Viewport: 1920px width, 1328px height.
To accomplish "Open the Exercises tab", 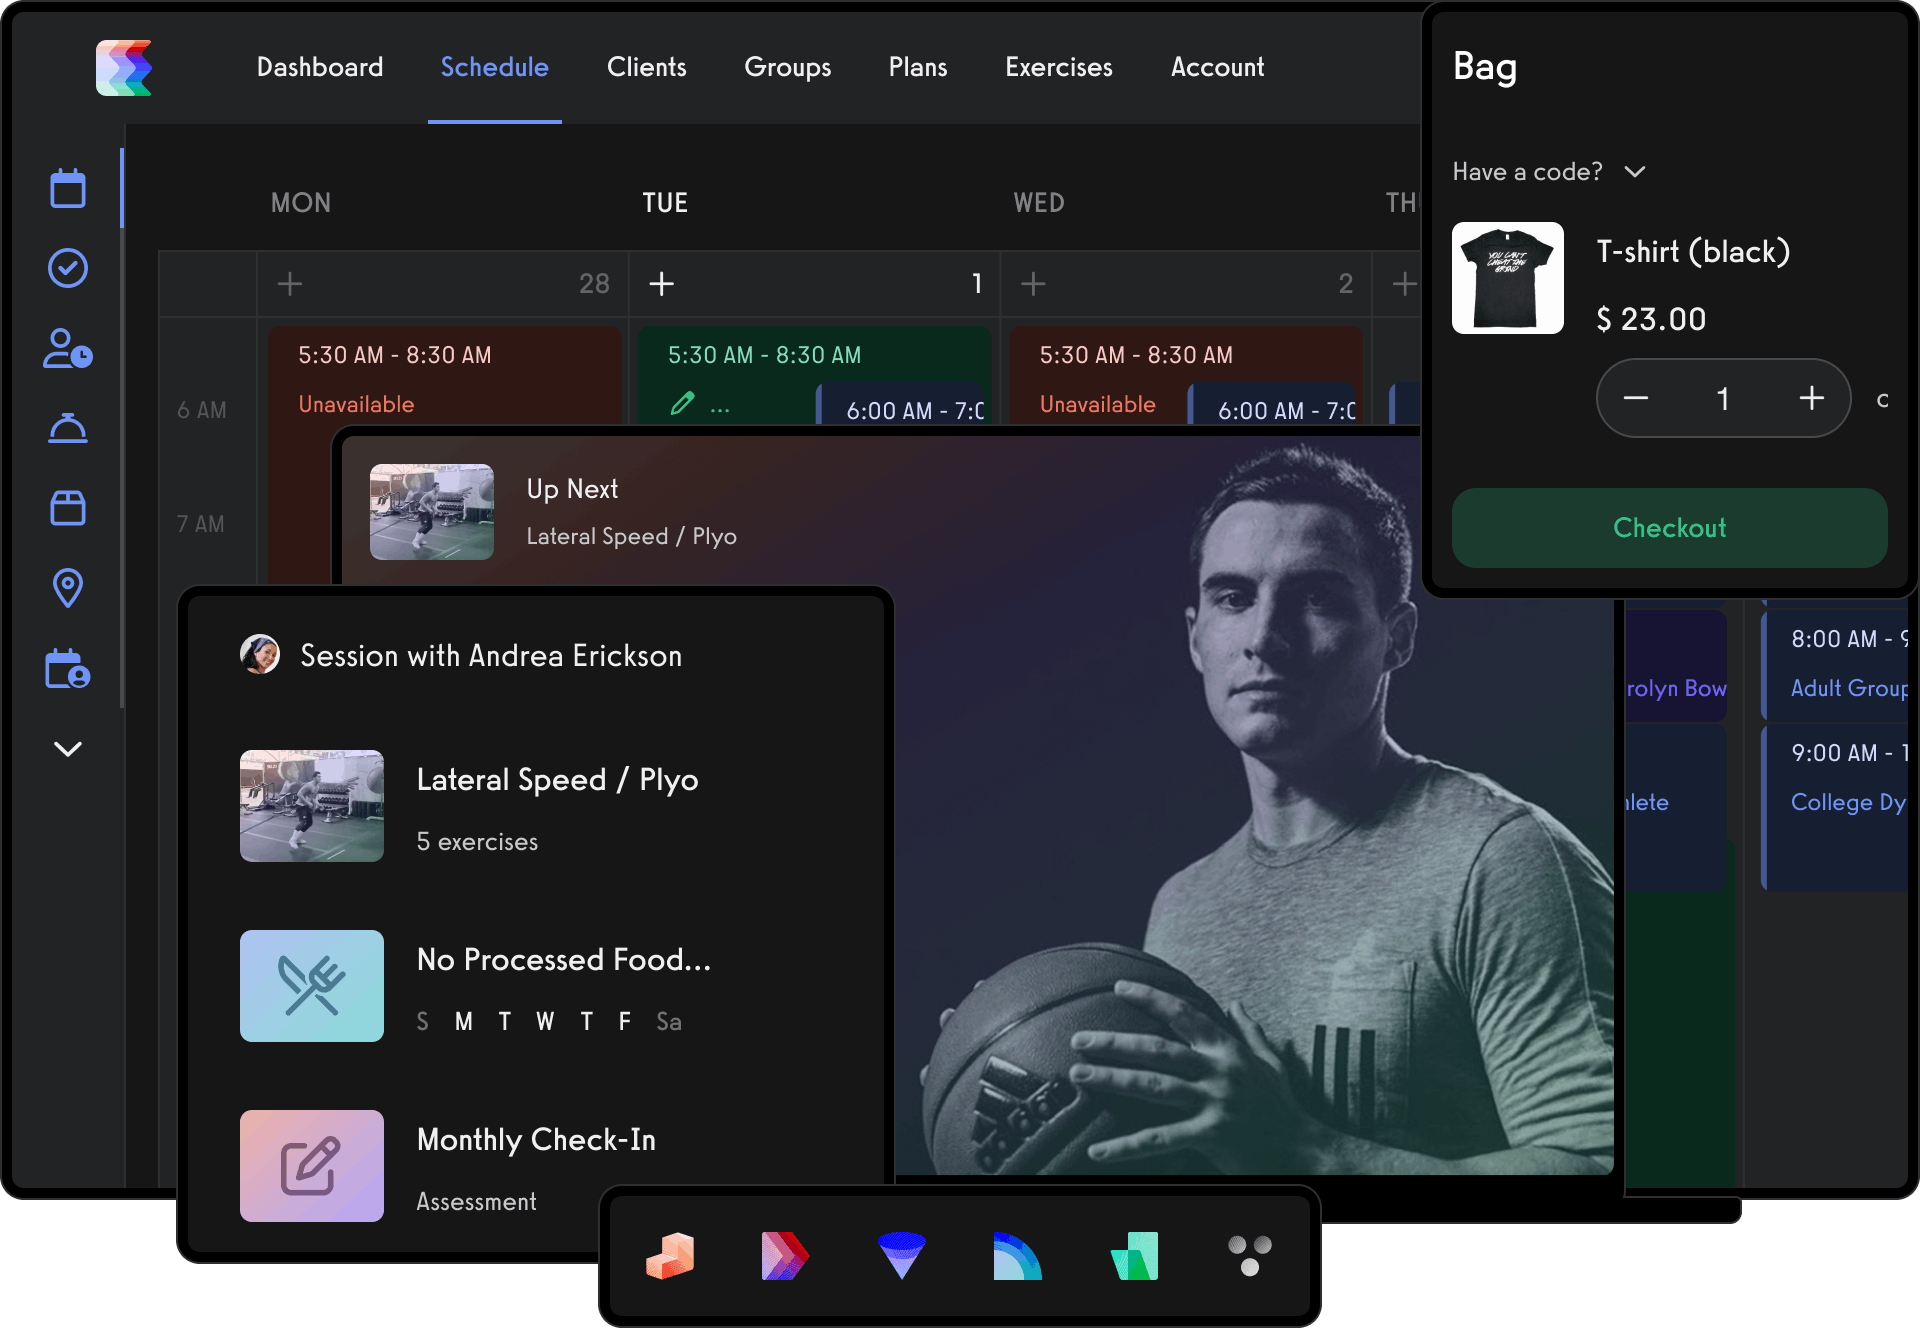I will click(x=1058, y=67).
